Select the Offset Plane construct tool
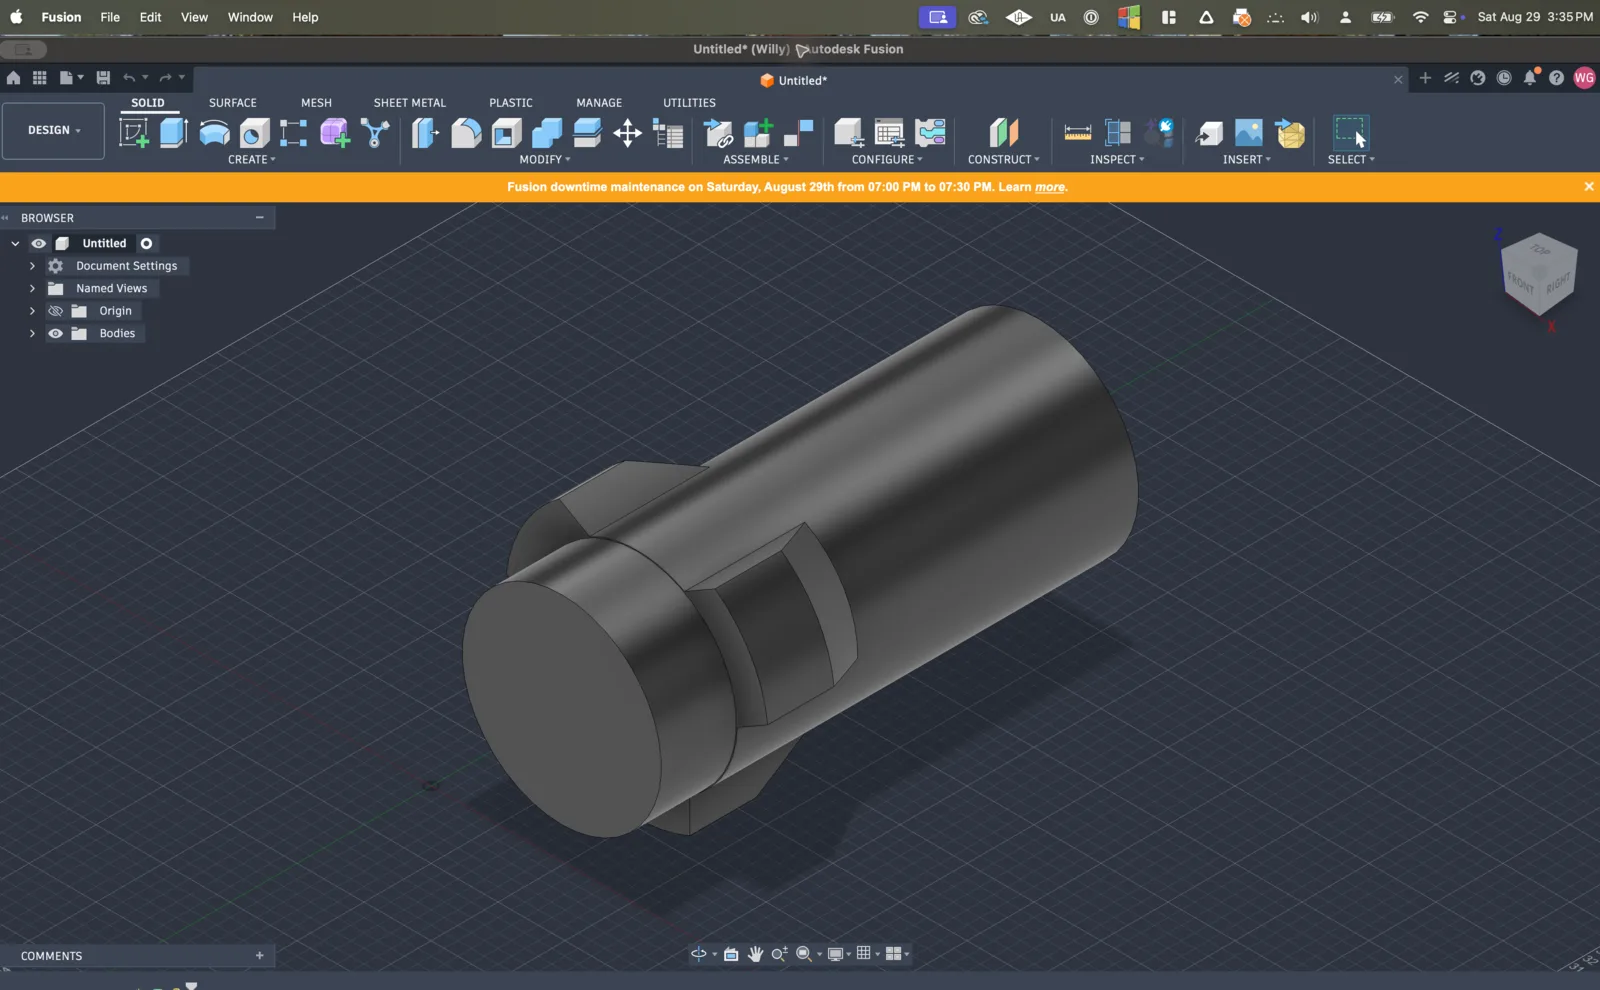1600x990 pixels. 1003,133
